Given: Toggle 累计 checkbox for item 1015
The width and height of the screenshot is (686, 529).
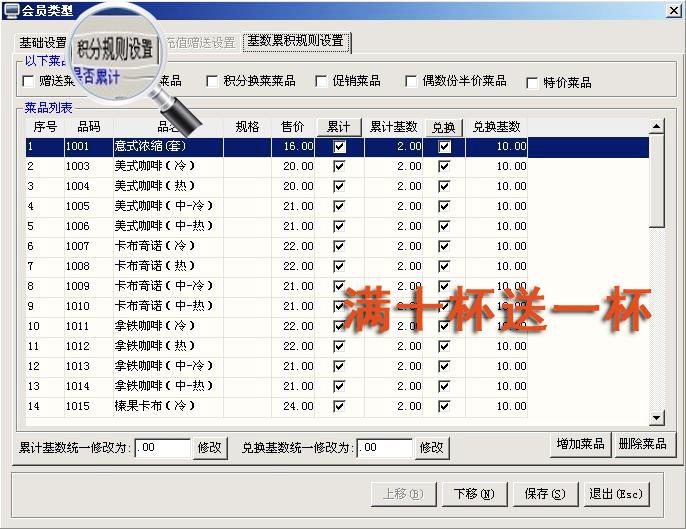Looking at the screenshot, I should pos(340,406).
